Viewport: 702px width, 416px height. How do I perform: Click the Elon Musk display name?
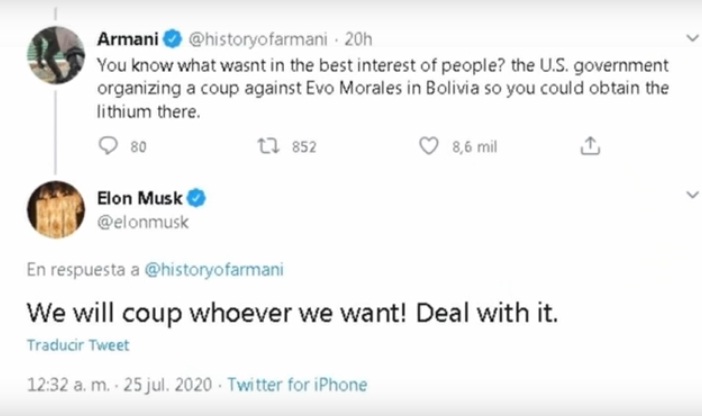tap(140, 199)
